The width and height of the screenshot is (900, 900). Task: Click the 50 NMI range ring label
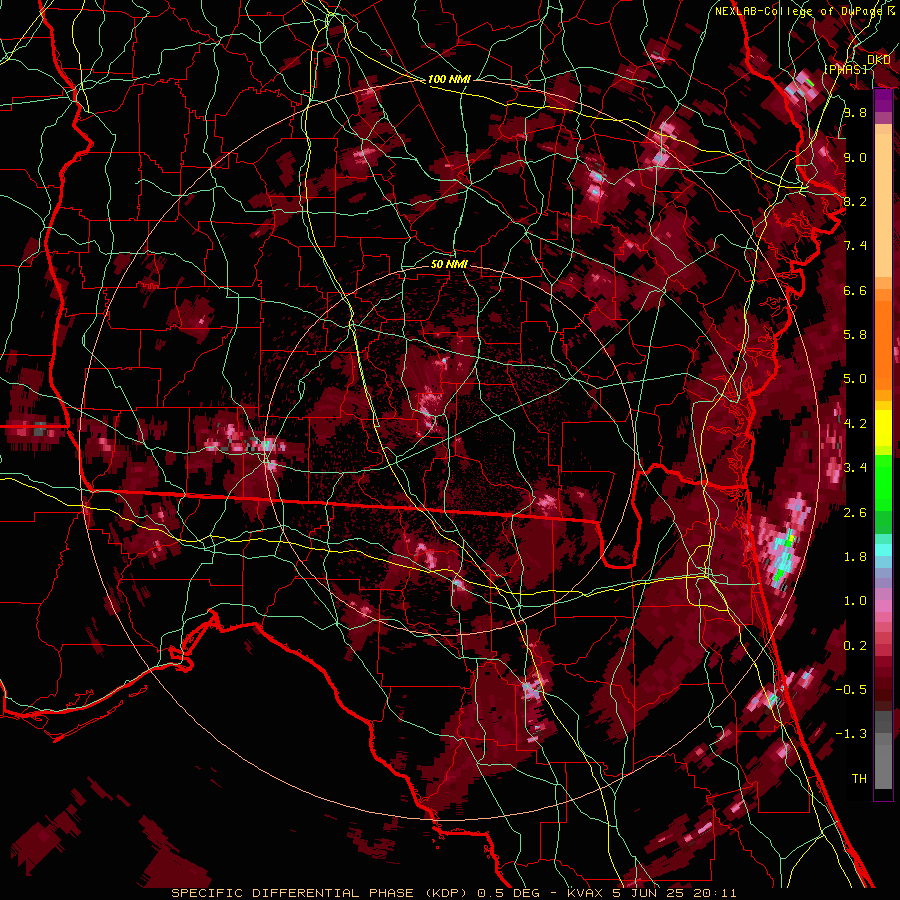tap(449, 264)
